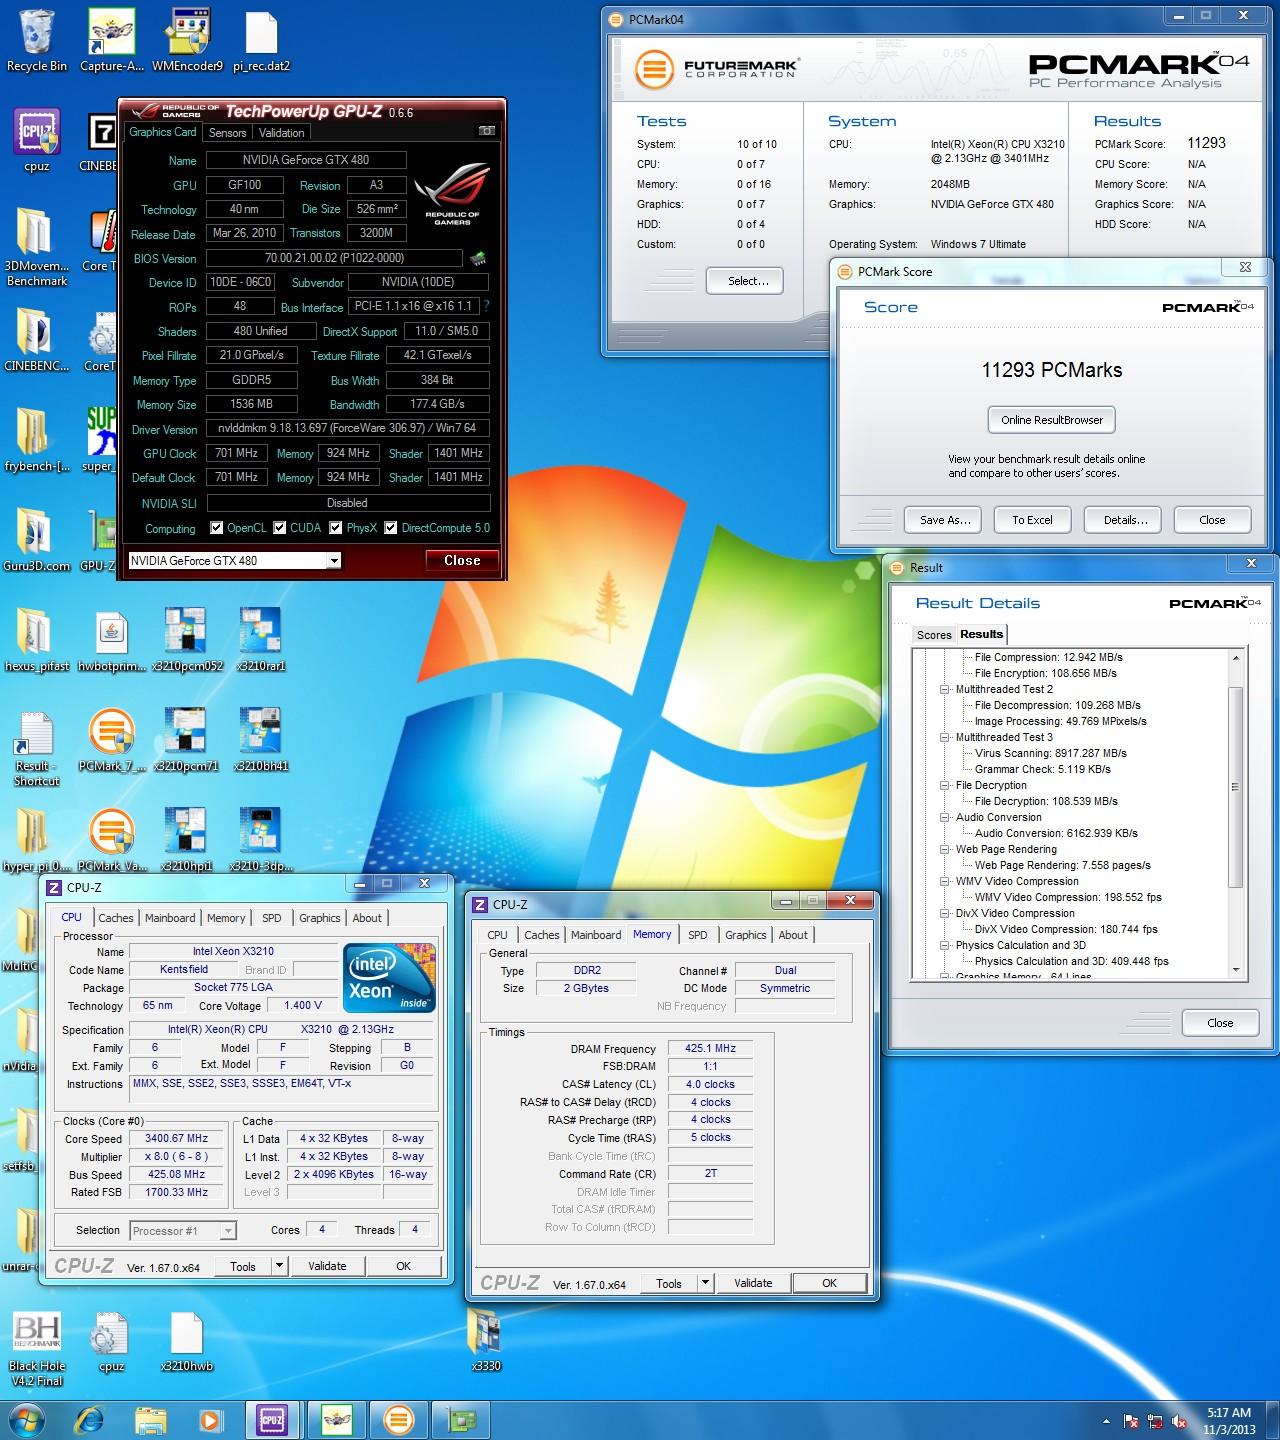Collapse Web Page Rendering tree node

tap(945, 849)
